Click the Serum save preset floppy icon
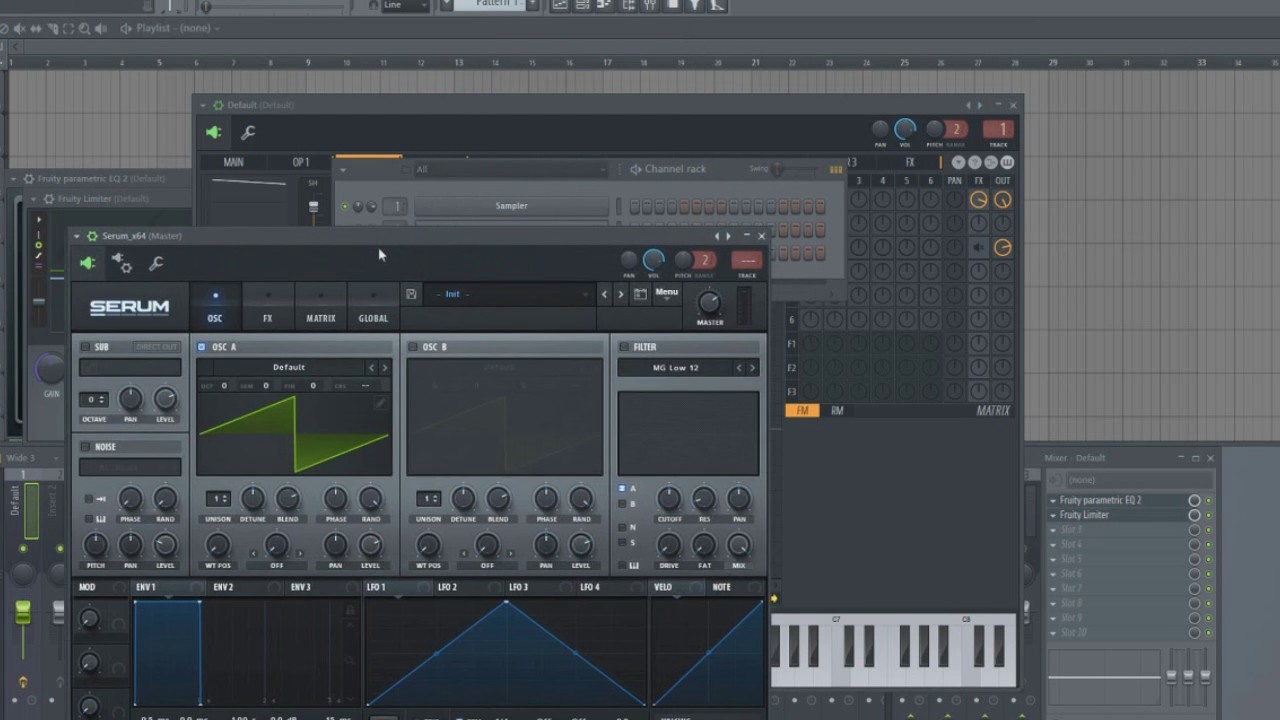1280x720 pixels. coord(411,294)
